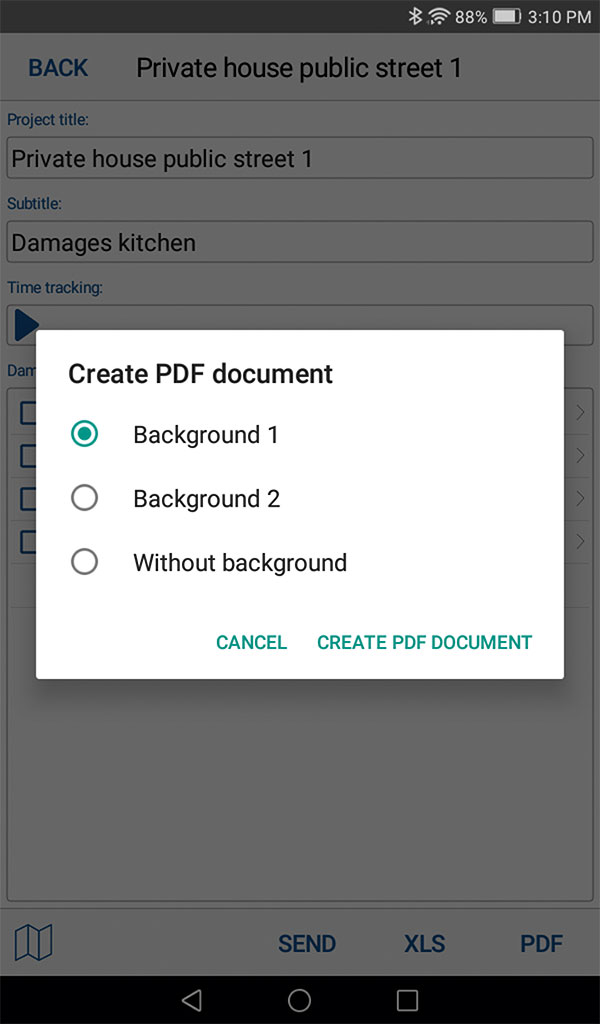This screenshot has height=1024, width=600.
Task: Confirm with Create PDF Document button
Action: [424, 642]
